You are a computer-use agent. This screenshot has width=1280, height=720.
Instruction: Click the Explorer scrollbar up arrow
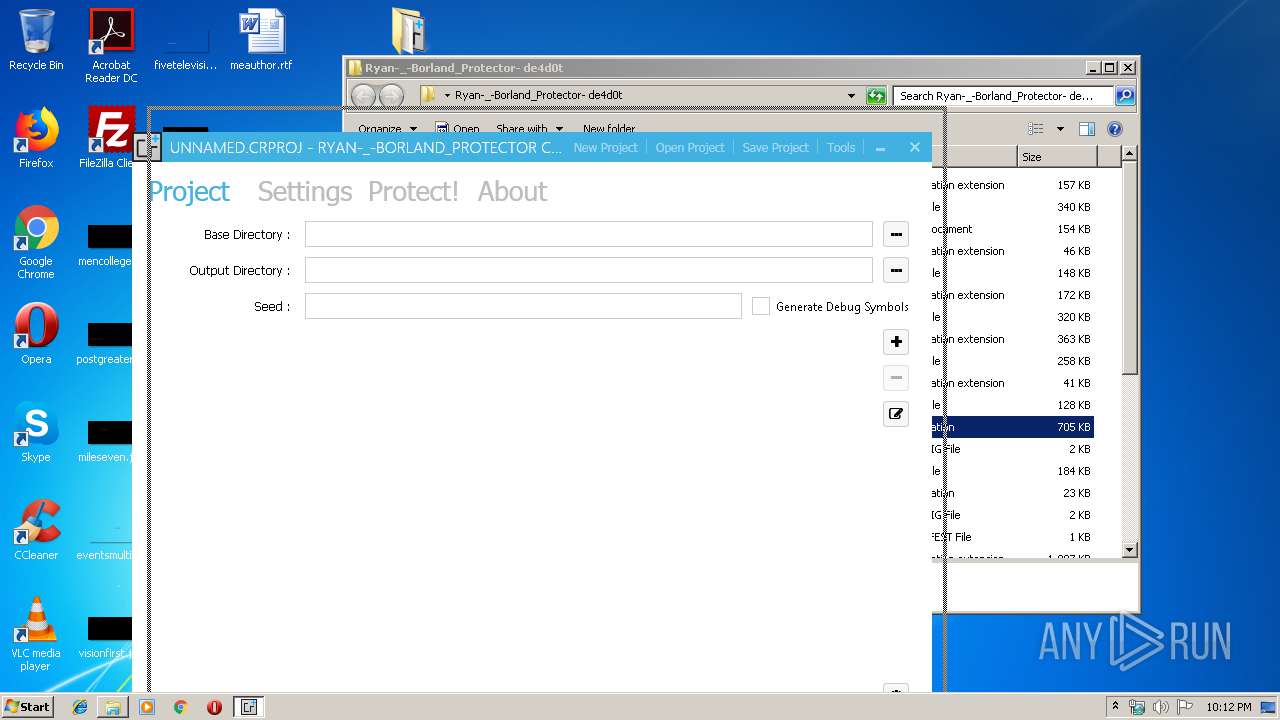[x=1129, y=154]
